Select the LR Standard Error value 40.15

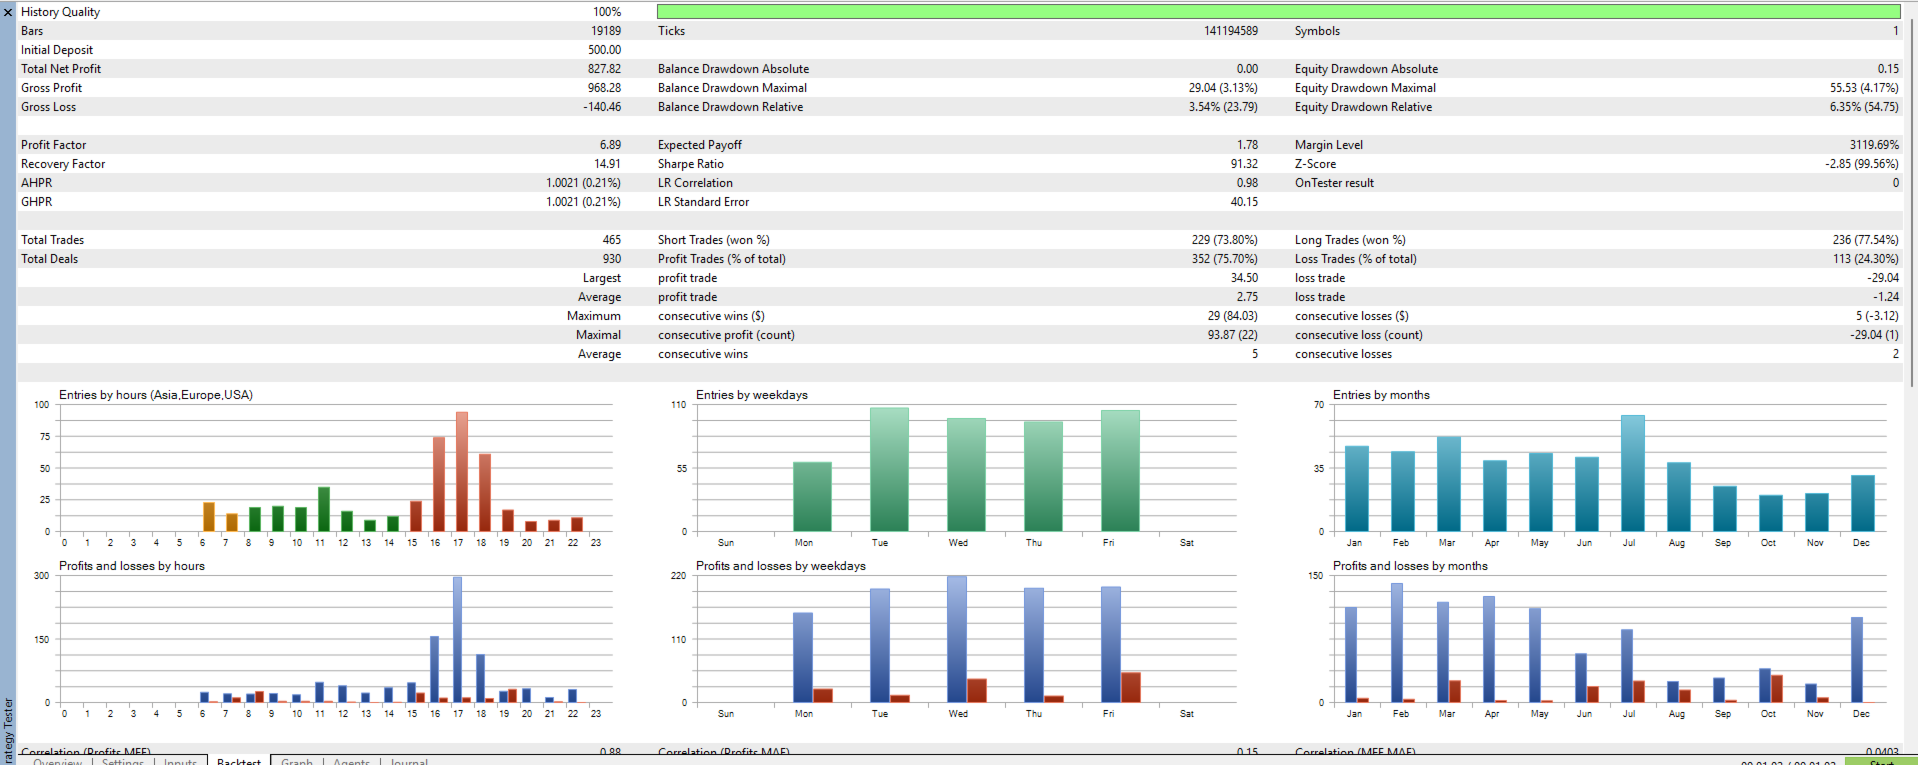pos(1244,202)
